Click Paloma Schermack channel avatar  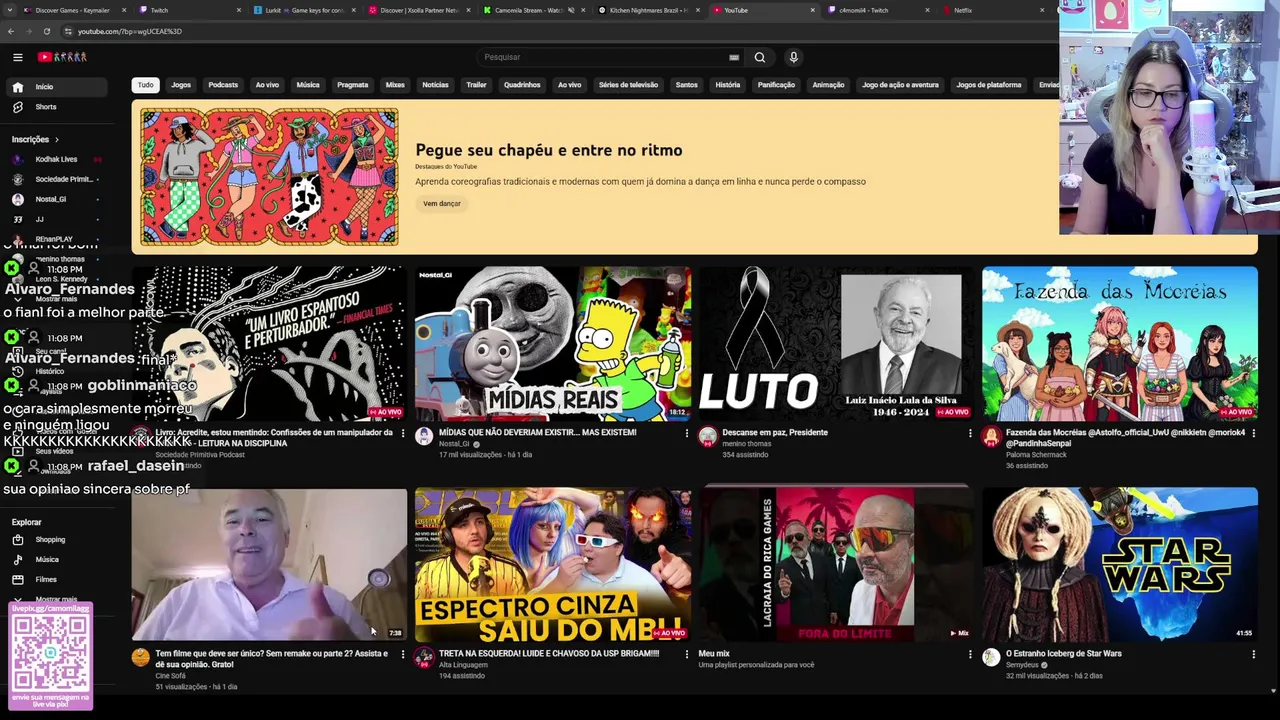click(991, 437)
